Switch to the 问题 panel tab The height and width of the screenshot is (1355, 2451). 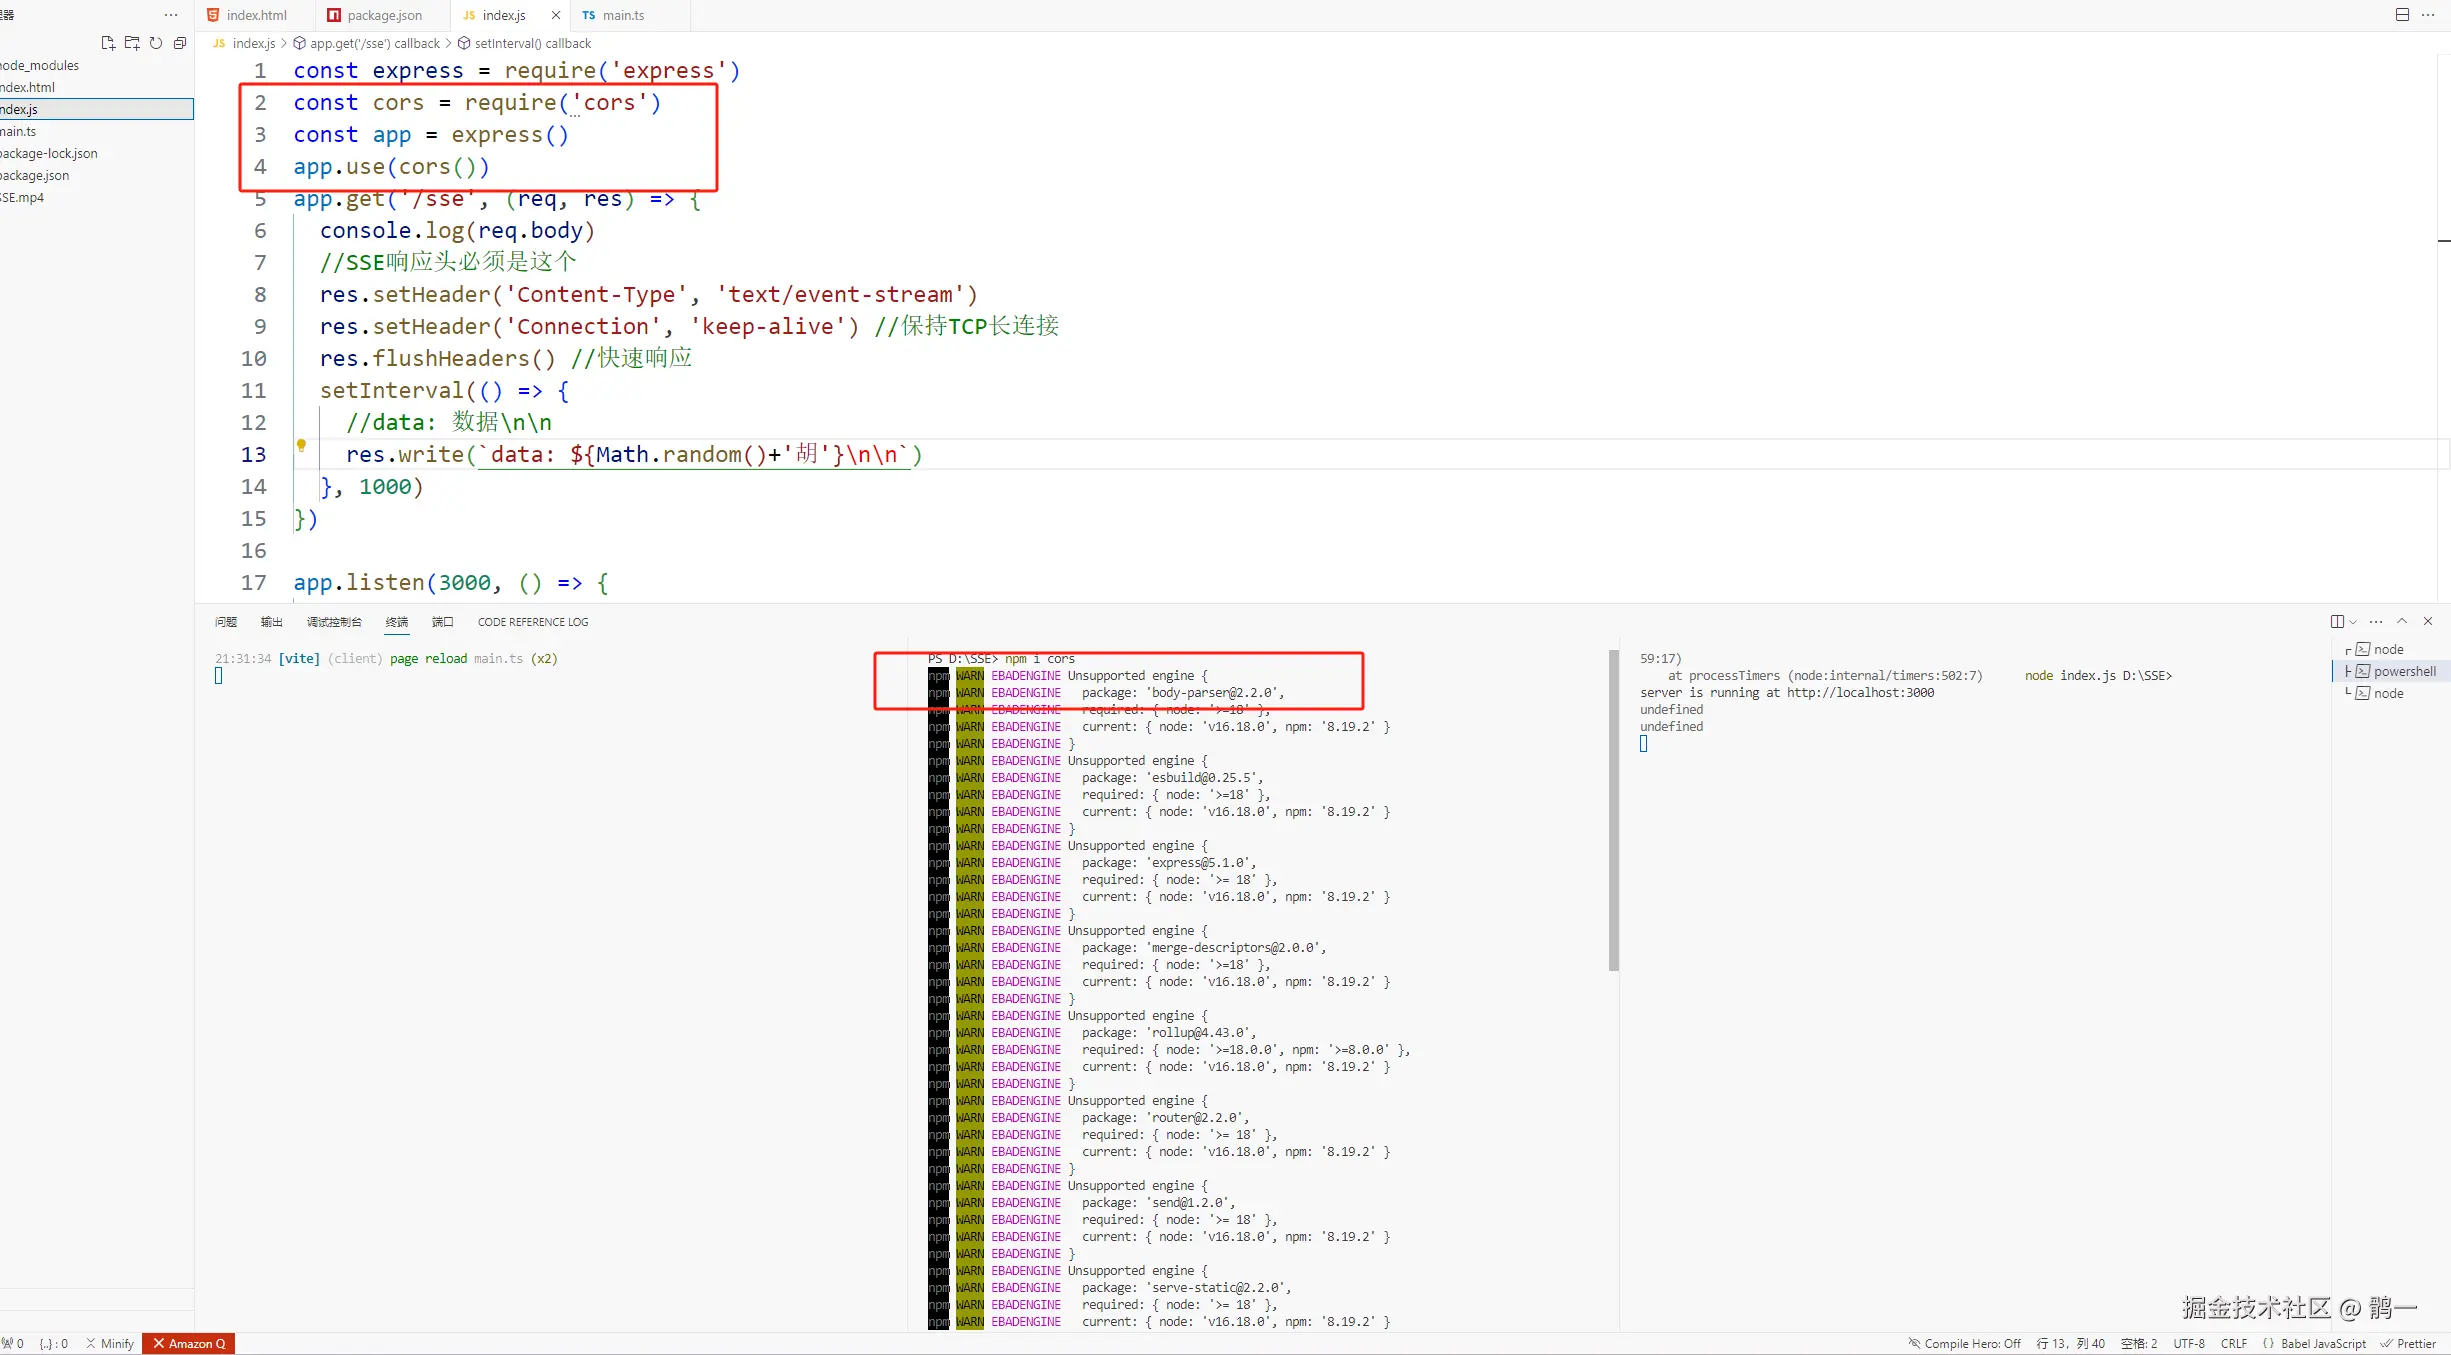(226, 622)
